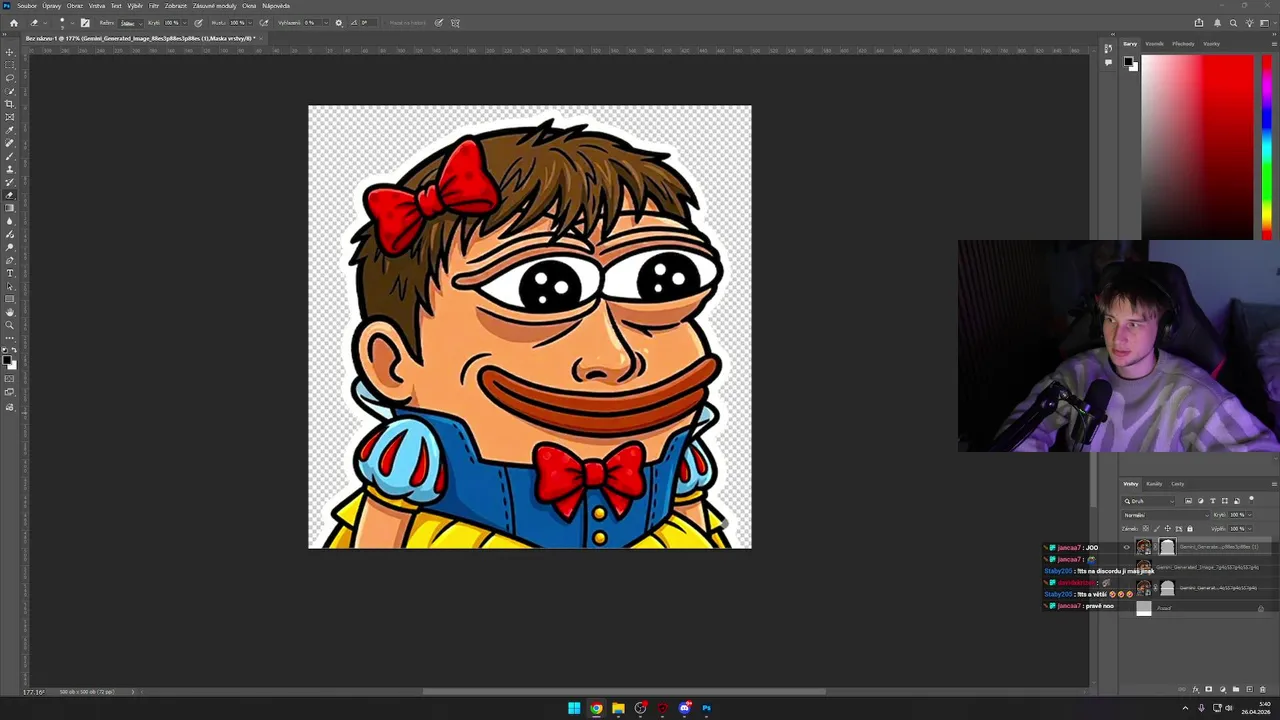The width and height of the screenshot is (1280, 720).
Task: Toggle type layer filter
Action: pyautogui.click(x=1213, y=501)
